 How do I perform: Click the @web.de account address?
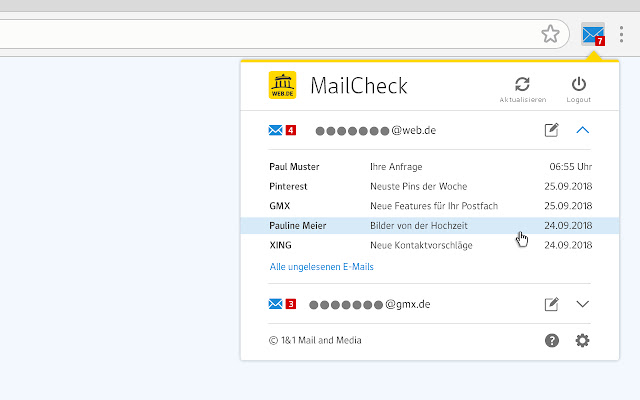point(376,131)
